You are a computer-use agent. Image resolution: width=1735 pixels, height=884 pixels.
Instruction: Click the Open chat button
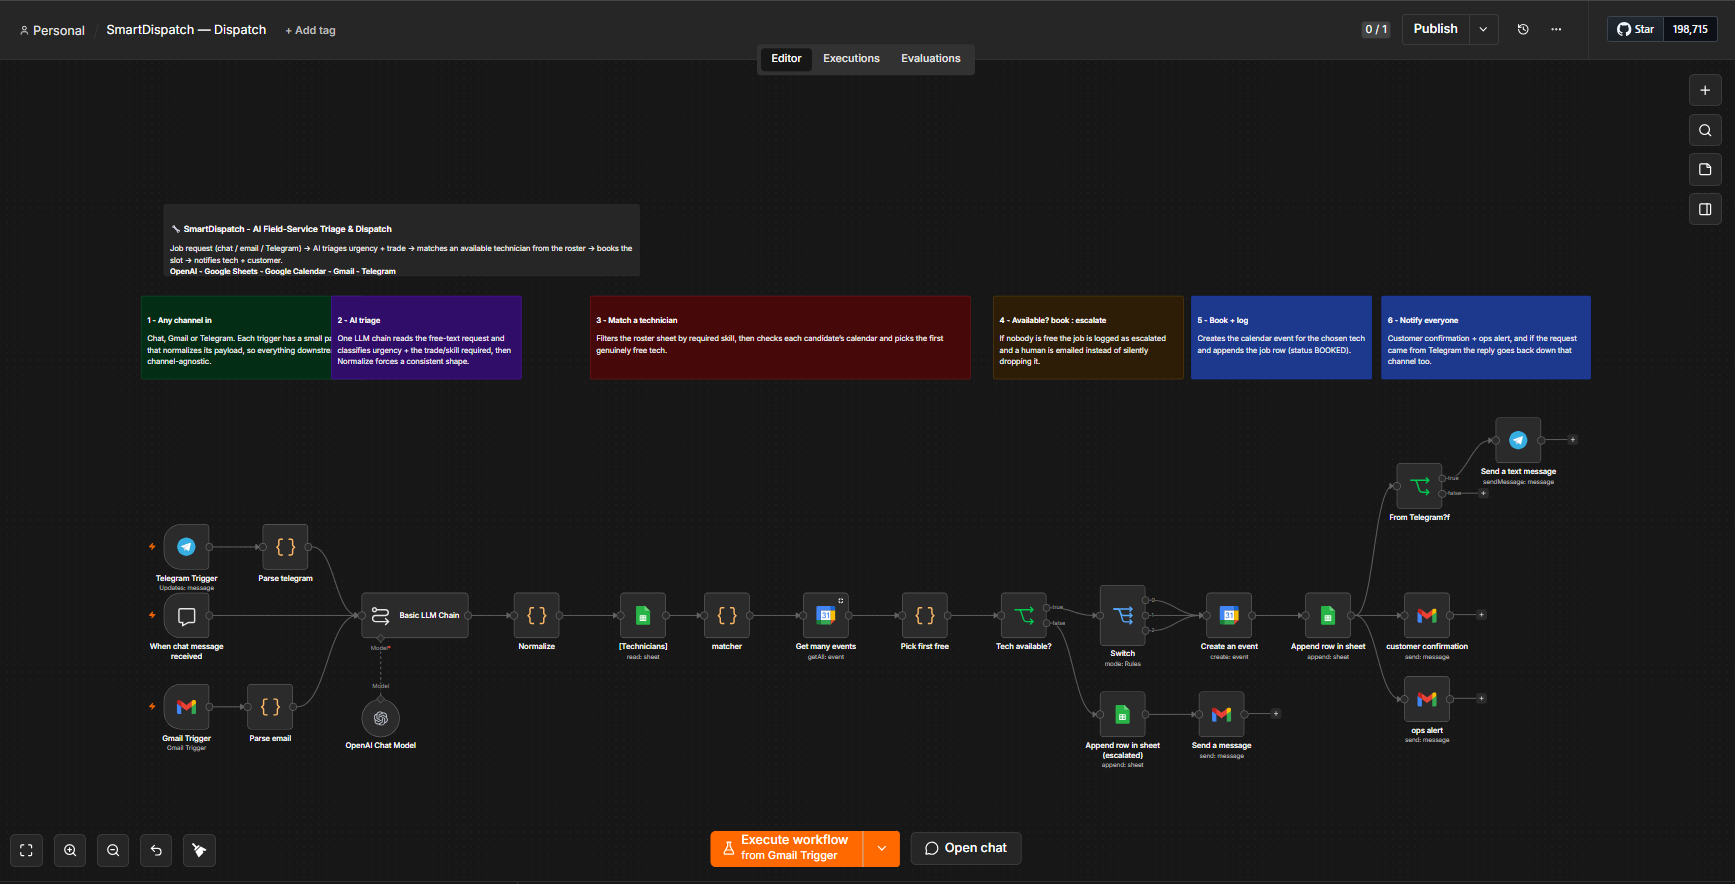click(x=966, y=848)
